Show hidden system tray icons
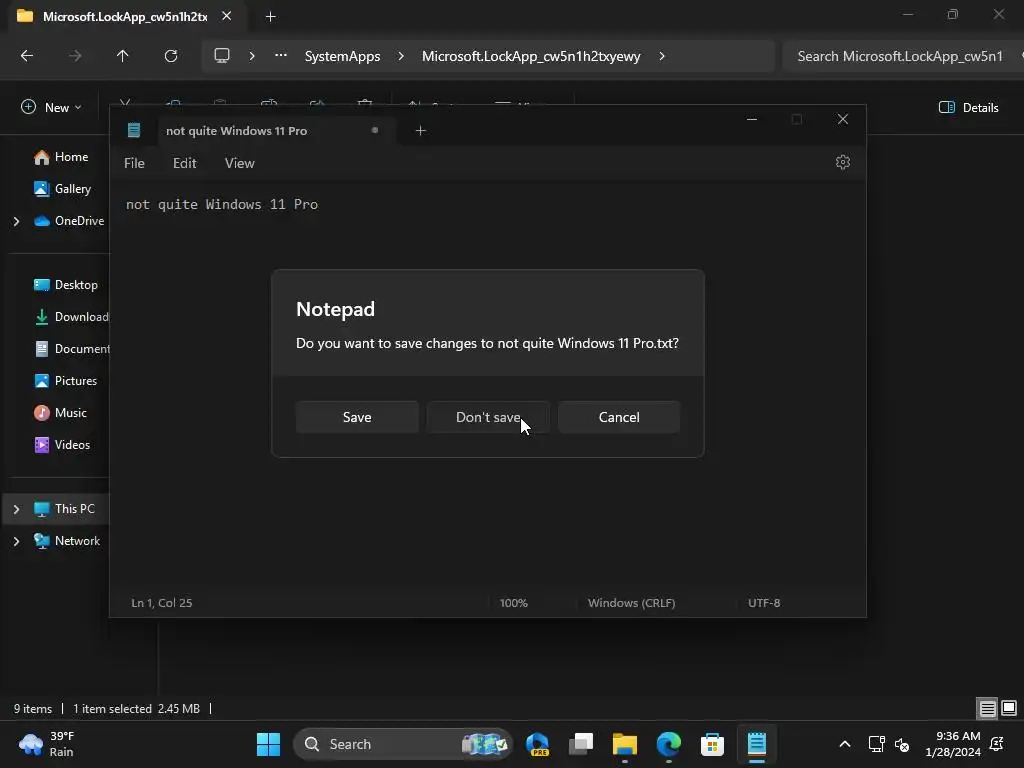 coord(844,744)
